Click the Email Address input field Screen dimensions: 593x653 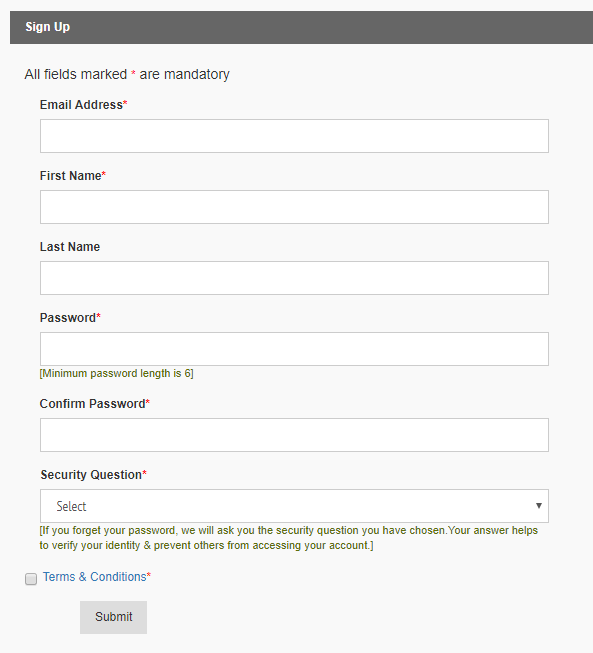294,136
